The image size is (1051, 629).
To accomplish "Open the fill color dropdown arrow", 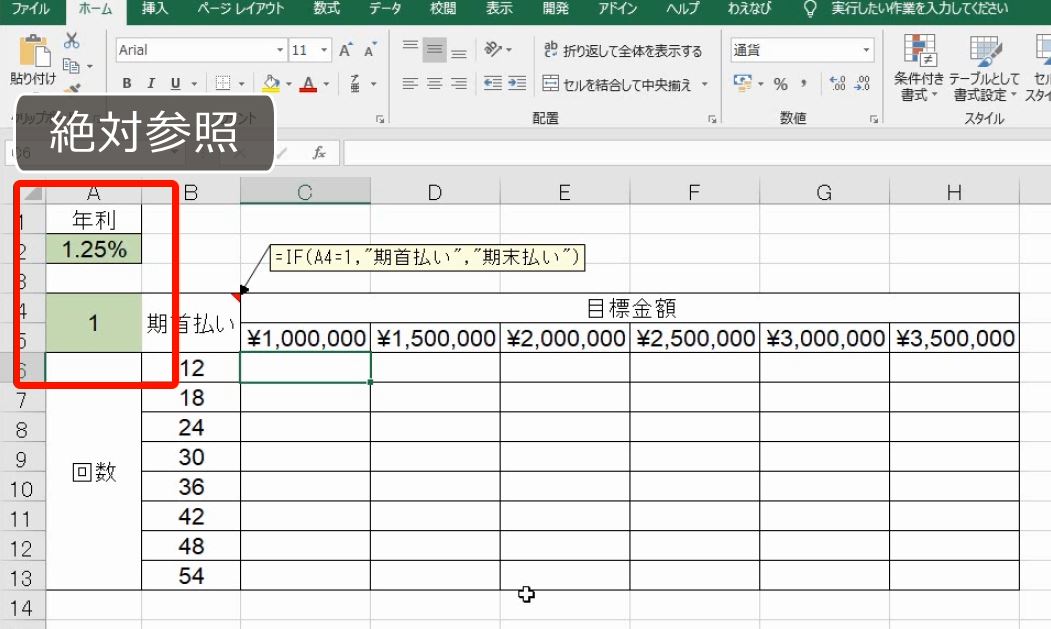I will coord(289,84).
